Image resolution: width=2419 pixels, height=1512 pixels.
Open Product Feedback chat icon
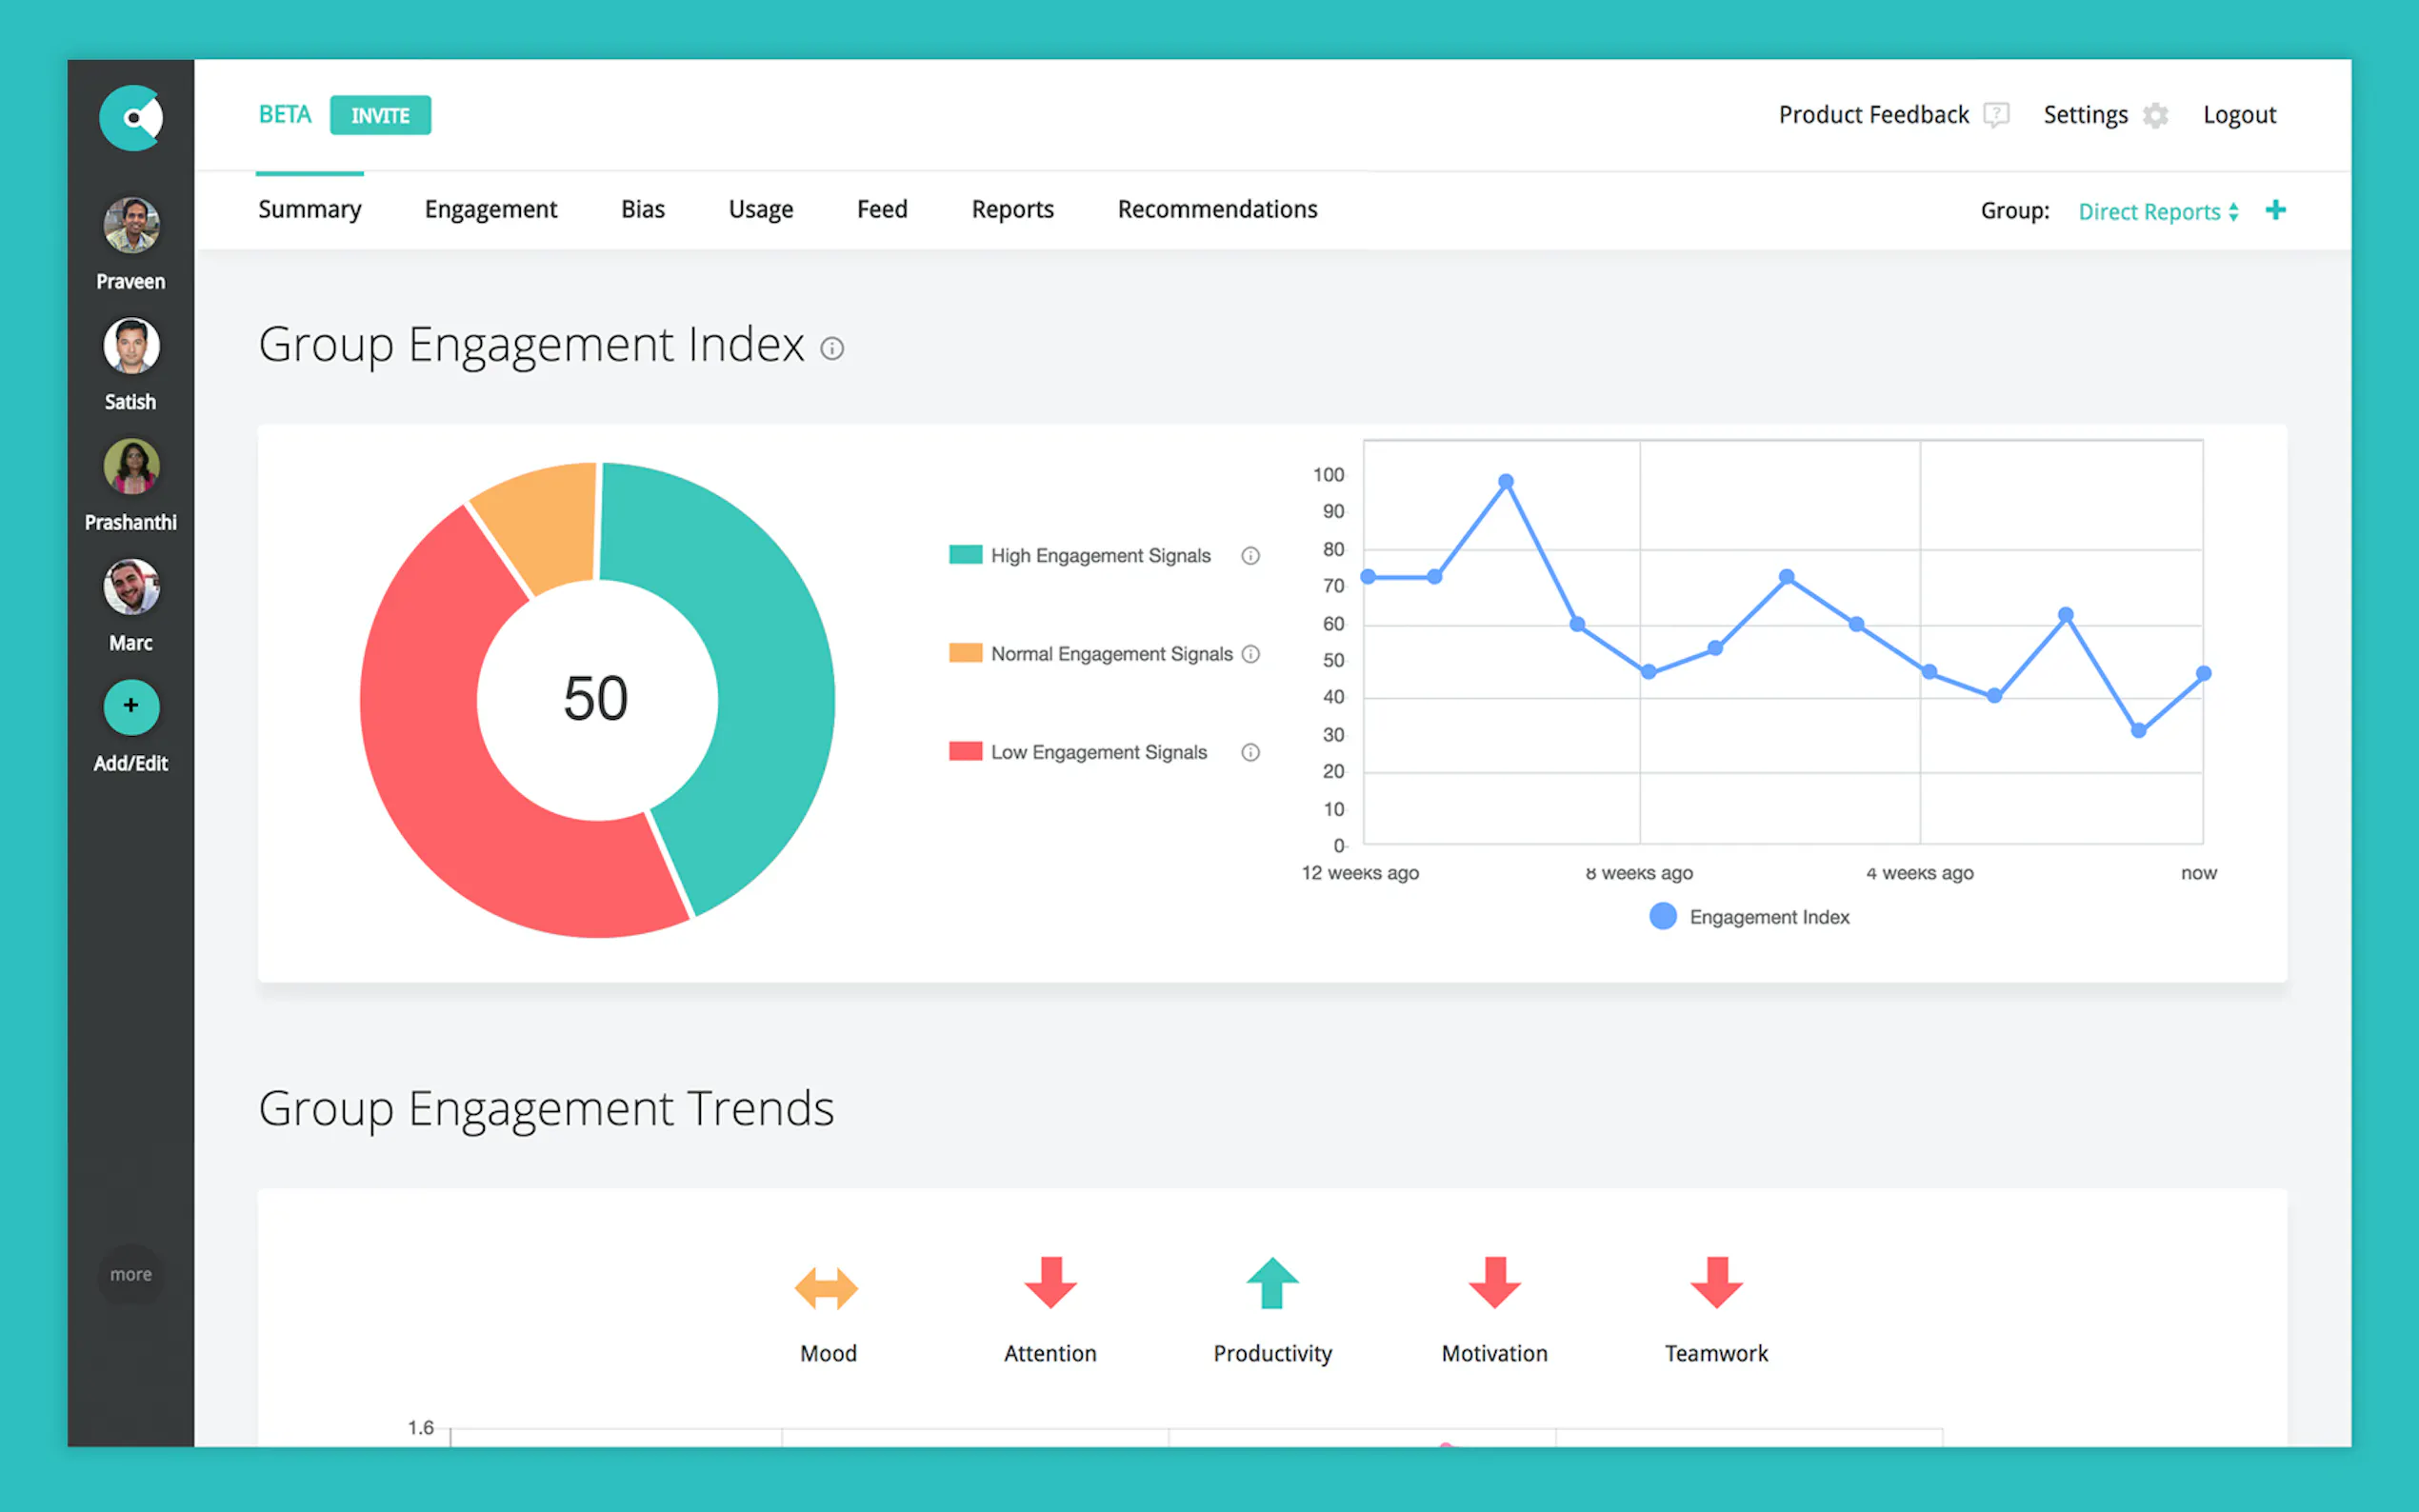[1996, 116]
